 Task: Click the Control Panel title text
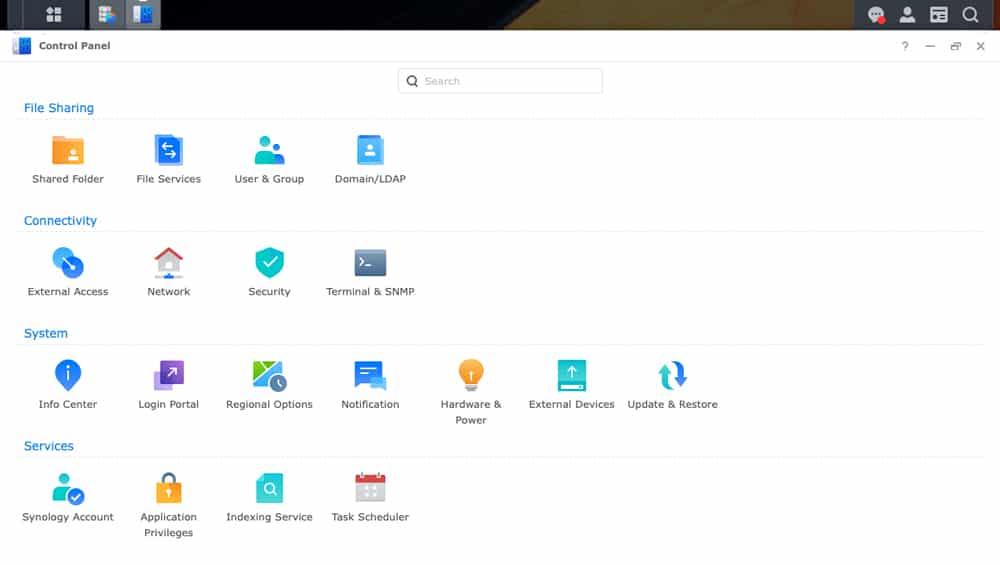(x=75, y=46)
